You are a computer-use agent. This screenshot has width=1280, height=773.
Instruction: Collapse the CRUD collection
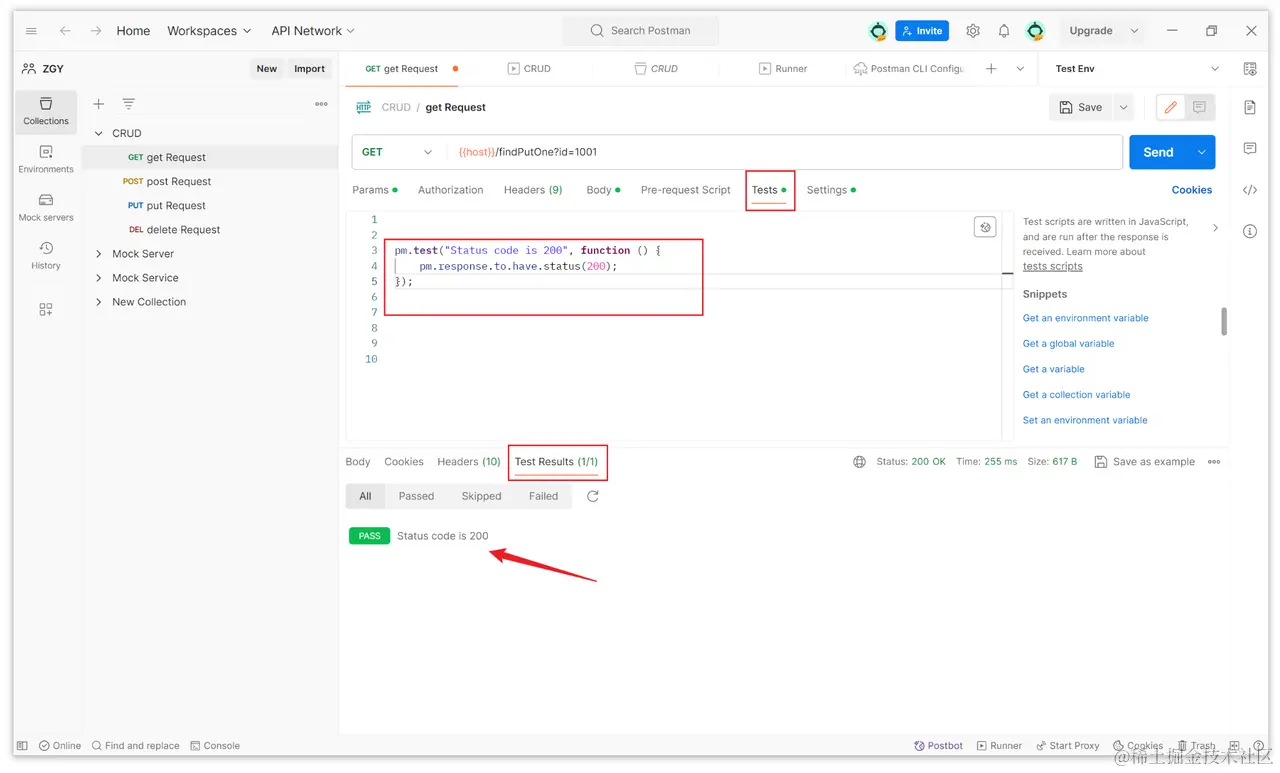98,133
